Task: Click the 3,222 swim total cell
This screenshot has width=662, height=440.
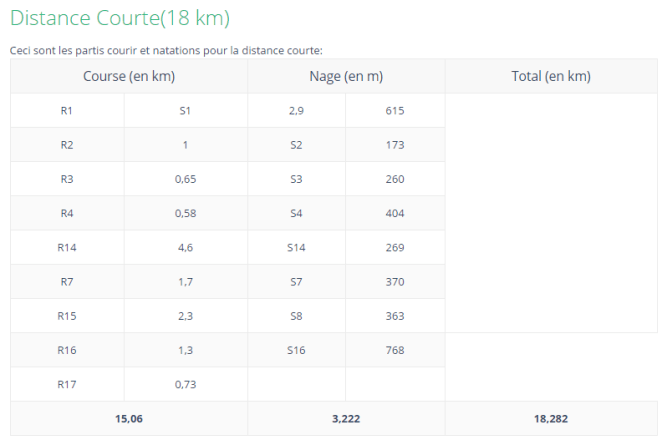Action: coord(346,419)
